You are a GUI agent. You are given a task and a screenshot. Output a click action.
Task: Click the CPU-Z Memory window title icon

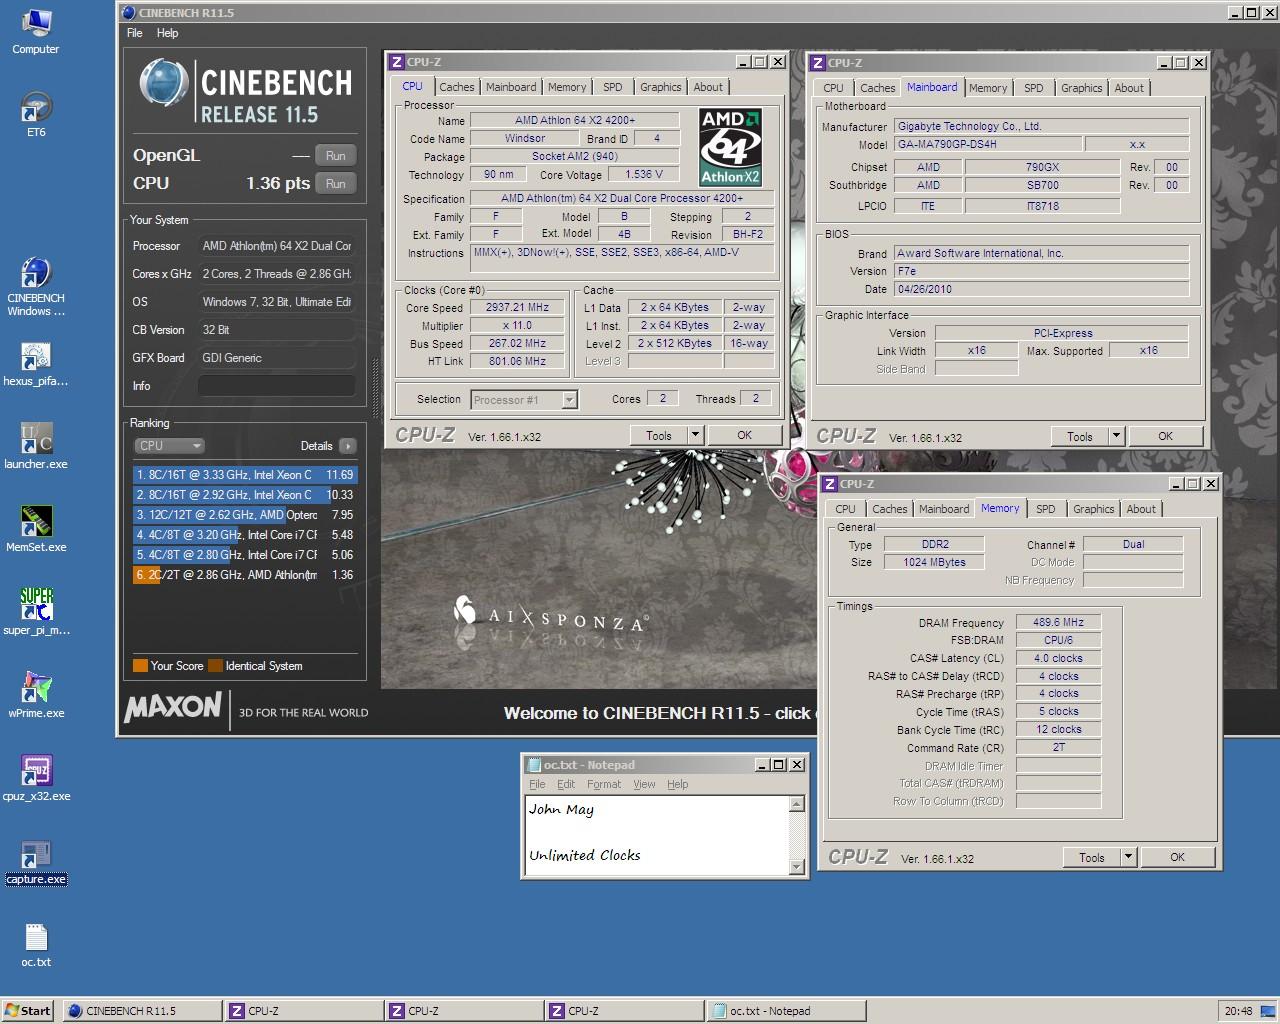click(x=829, y=484)
